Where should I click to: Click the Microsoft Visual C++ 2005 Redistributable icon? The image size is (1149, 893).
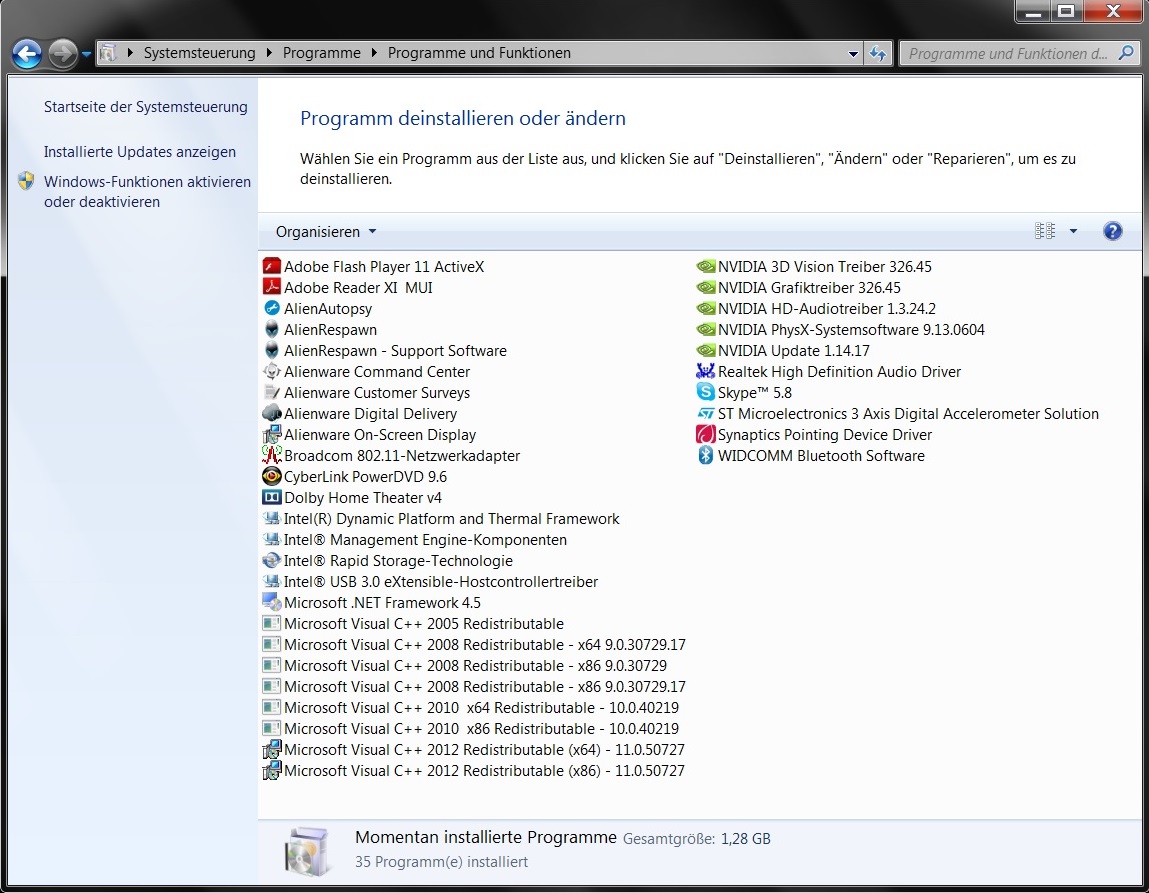272,623
